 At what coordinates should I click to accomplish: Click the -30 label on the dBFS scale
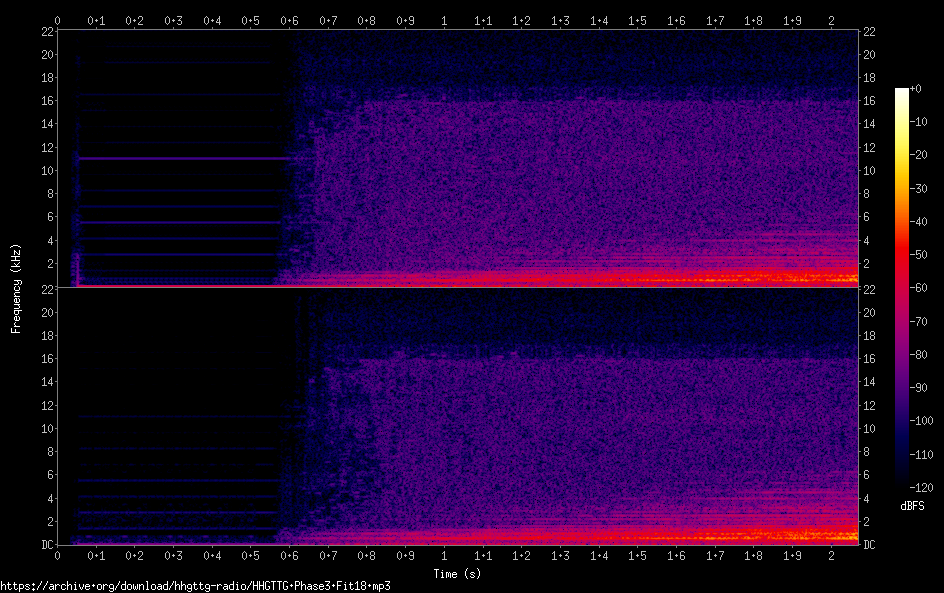click(x=924, y=189)
